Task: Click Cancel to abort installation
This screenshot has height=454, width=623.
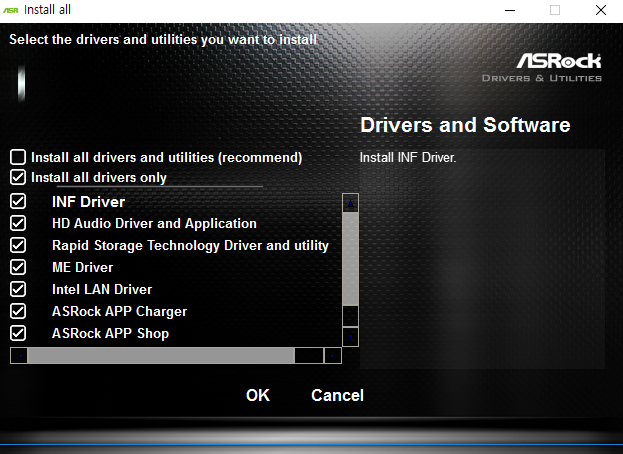Action: (x=337, y=395)
